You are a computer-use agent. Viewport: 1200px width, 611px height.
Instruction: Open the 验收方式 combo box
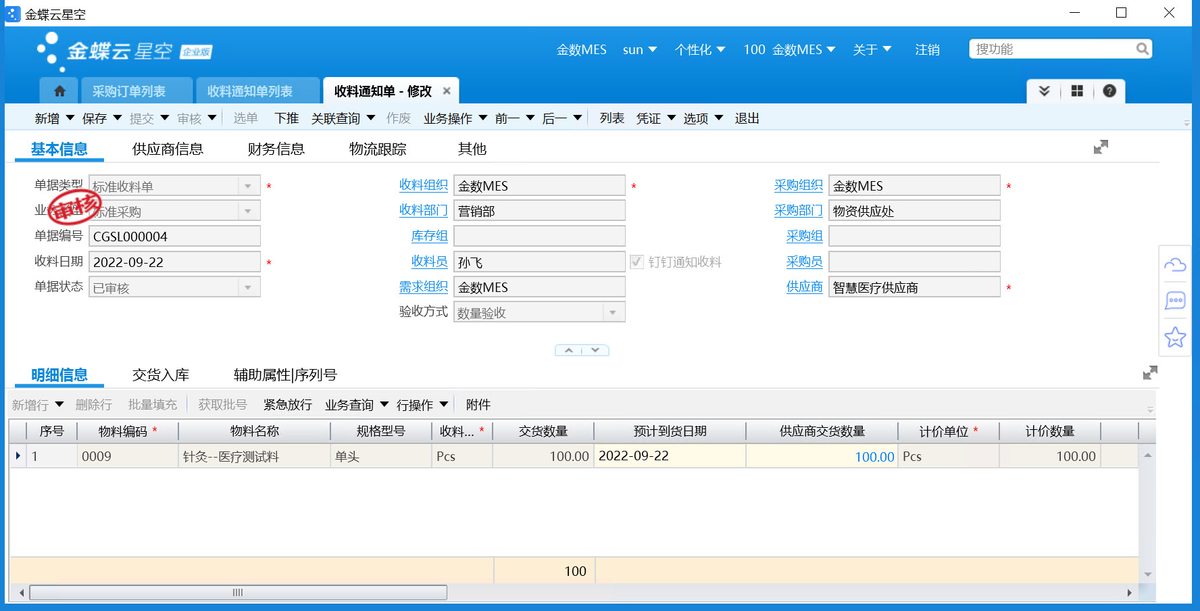(x=613, y=312)
